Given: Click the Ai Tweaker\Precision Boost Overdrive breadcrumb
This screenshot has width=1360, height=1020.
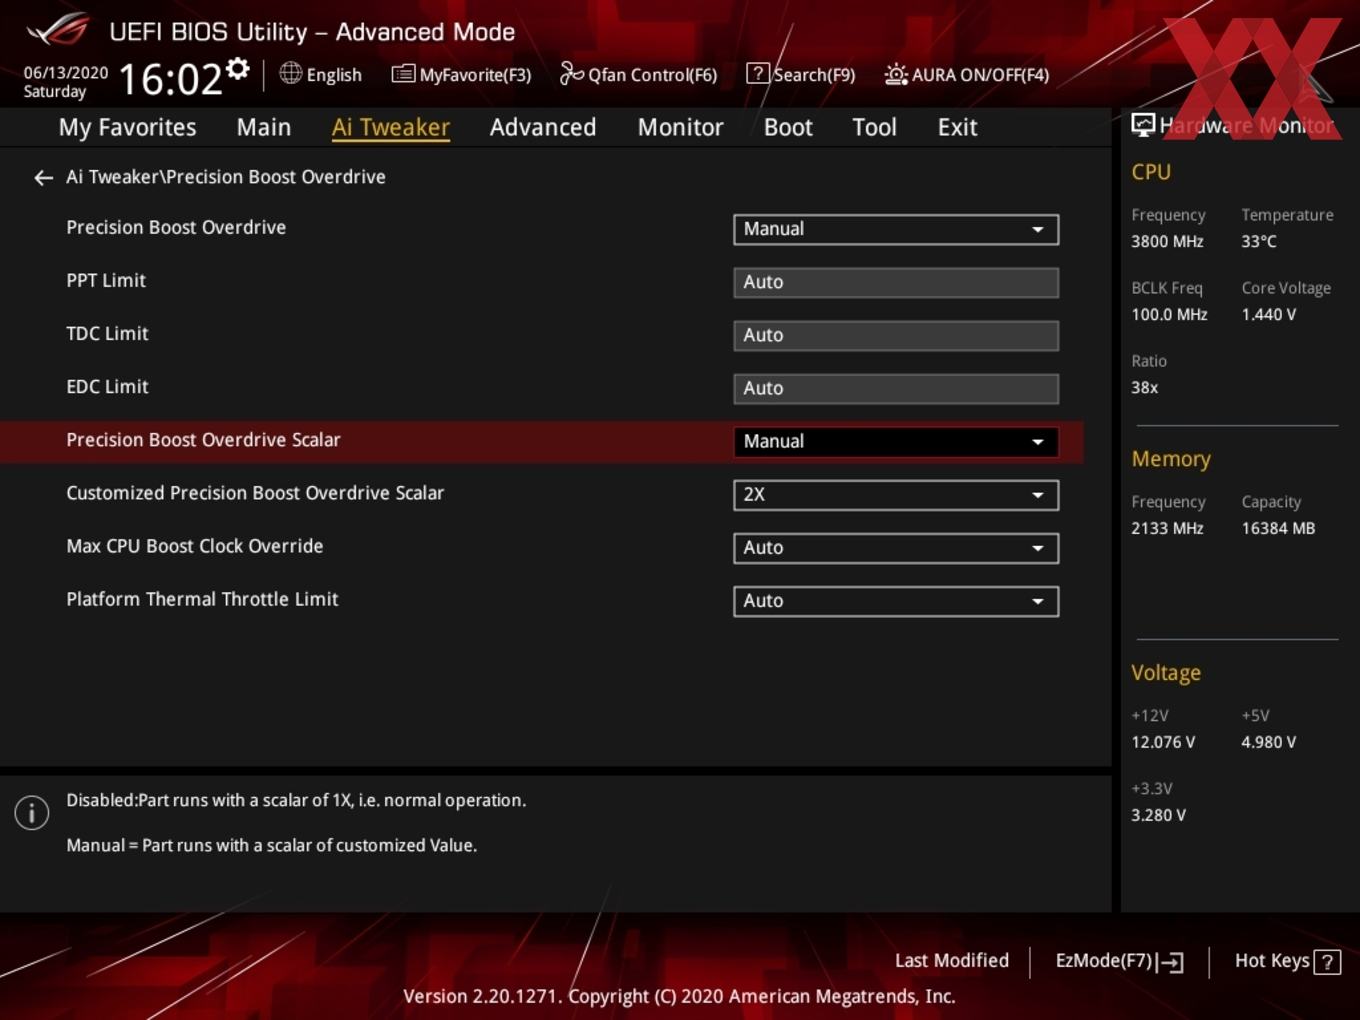Looking at the screenshot, I should click(x=226, y=177).
